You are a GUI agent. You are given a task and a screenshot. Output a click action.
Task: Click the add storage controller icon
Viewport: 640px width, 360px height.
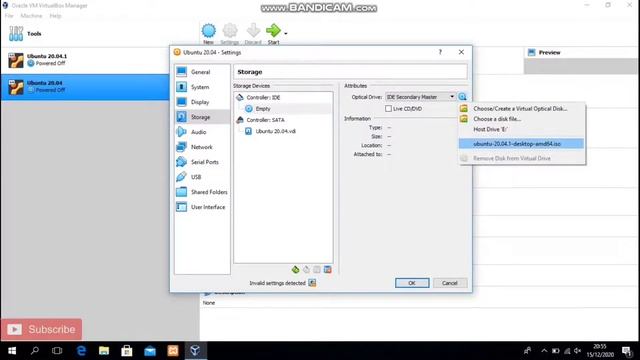pyautogui.click(x=295, y=269)
